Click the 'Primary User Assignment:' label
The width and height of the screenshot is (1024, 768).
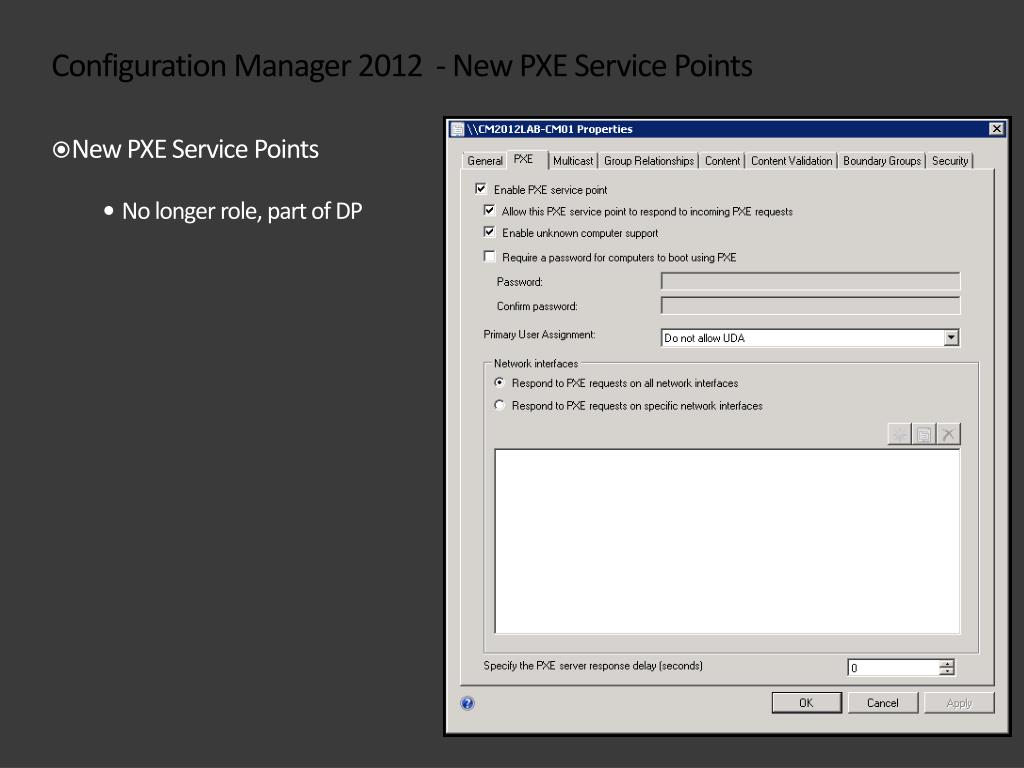(x=539, y=334)
